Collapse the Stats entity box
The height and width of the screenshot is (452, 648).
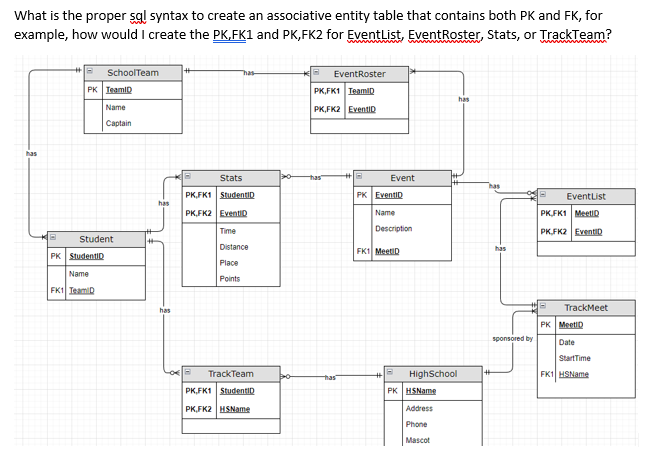click(x=188, y=176)
